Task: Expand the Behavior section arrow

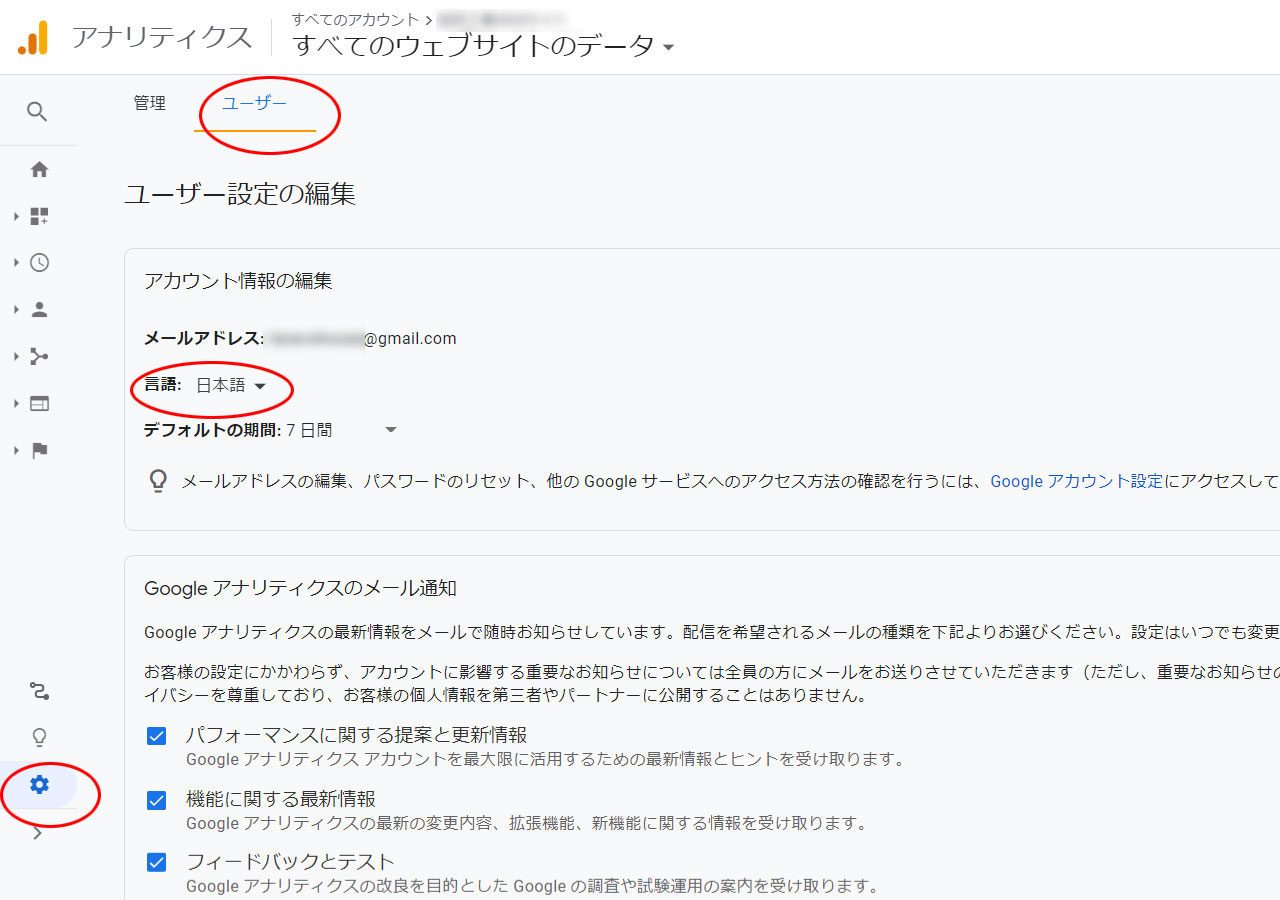Action: tap(17, 404)
